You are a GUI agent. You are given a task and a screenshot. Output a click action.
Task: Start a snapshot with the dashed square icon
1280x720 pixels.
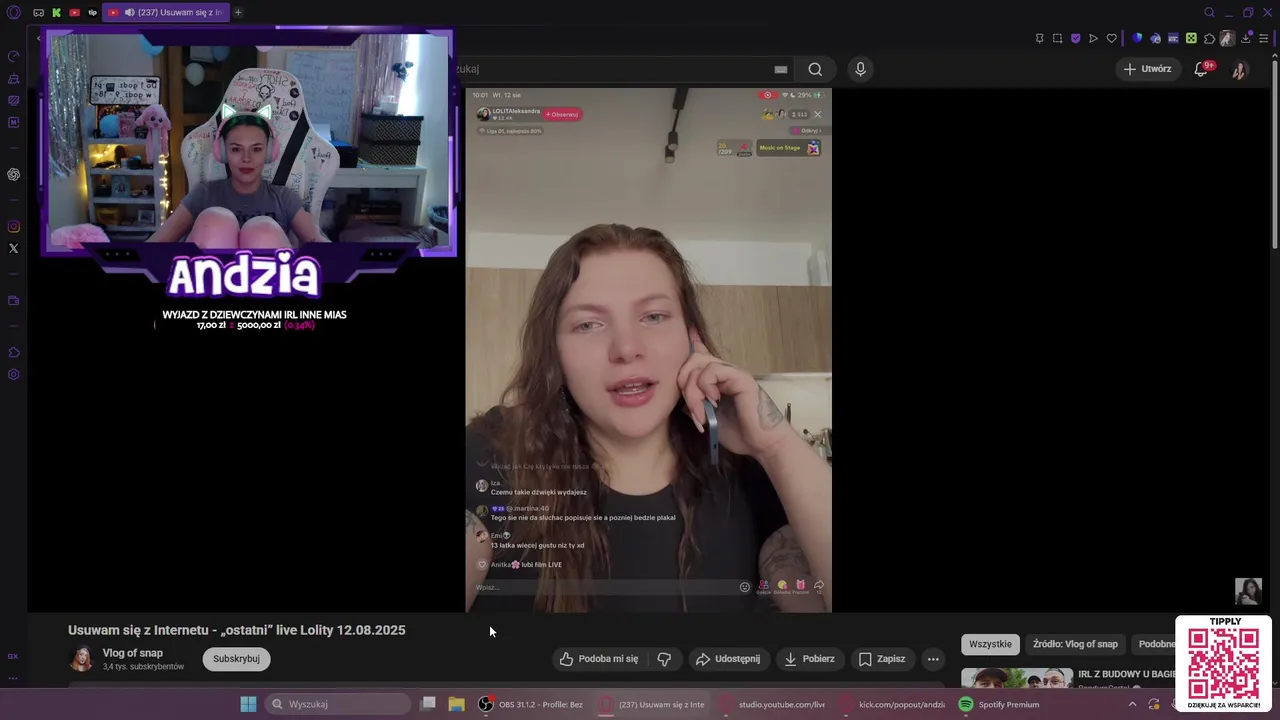point(1057,39)
